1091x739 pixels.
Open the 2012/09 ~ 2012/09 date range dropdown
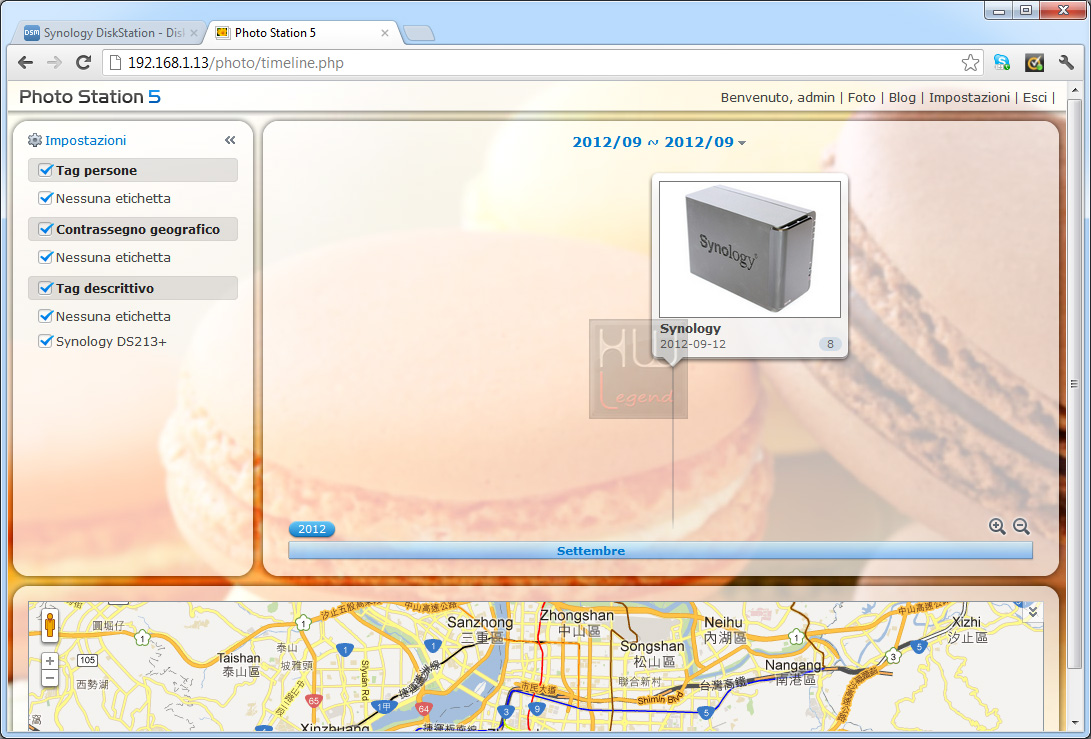(x=659, y=142)
